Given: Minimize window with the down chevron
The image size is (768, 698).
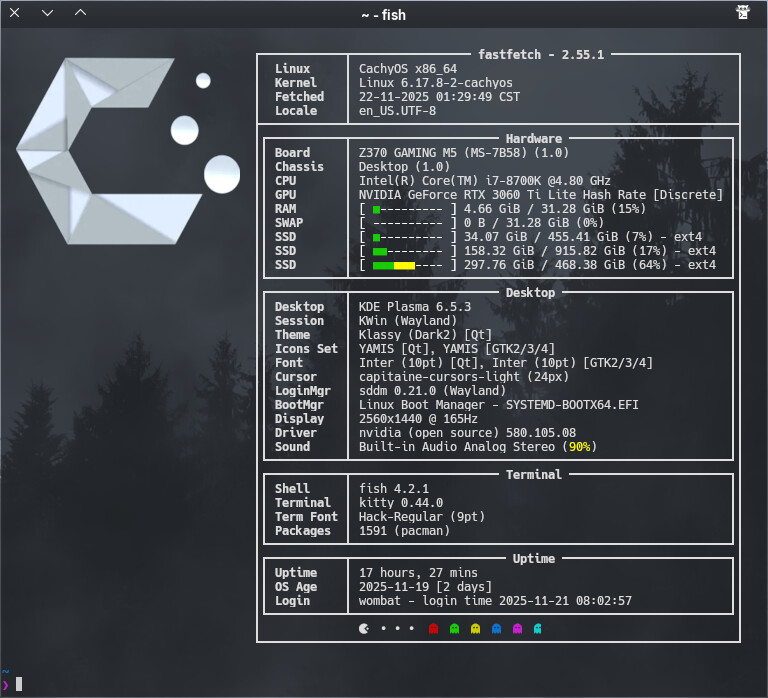Looking at the screenshot, I should pos(48,13).
